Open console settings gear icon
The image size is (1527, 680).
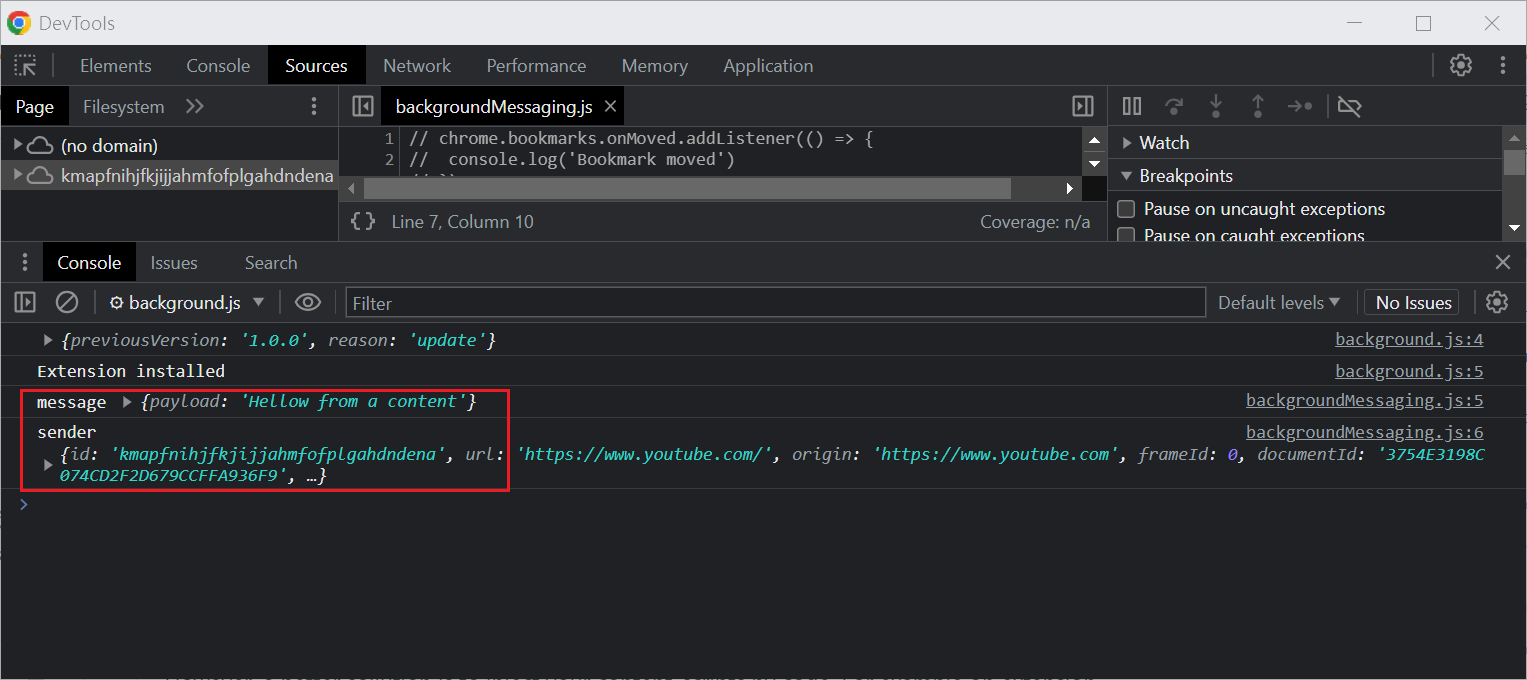point(1496,302)
